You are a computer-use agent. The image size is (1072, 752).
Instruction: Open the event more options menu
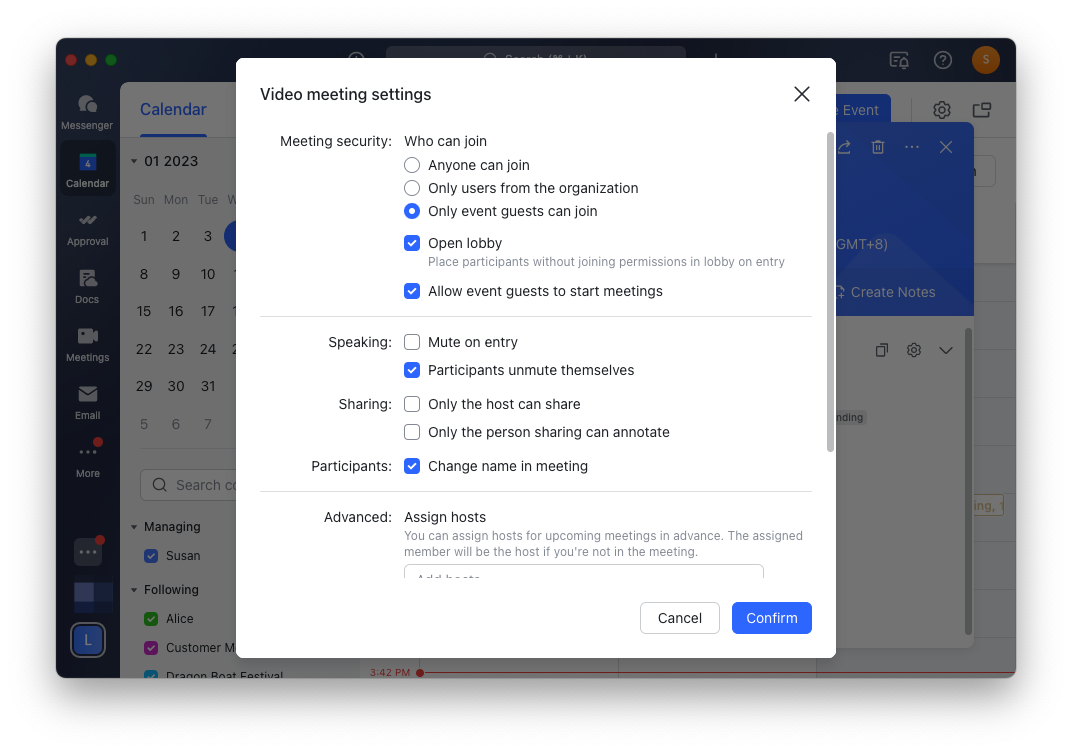pos(911,146)
